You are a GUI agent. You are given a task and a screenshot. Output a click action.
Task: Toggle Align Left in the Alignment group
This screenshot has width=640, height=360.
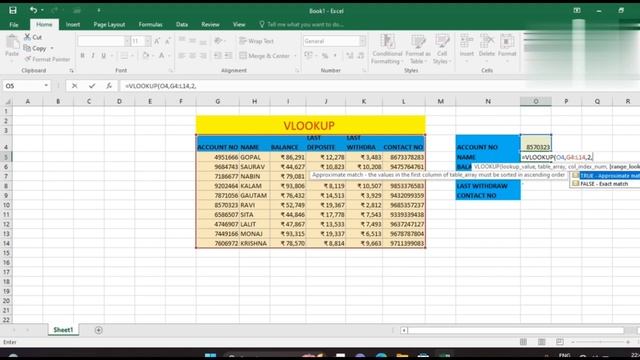[x=182, y=56]
